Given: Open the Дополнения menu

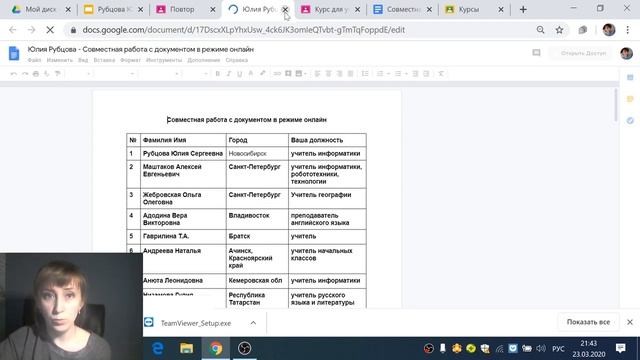Looking at the screenshot, I should pos(204,60).
